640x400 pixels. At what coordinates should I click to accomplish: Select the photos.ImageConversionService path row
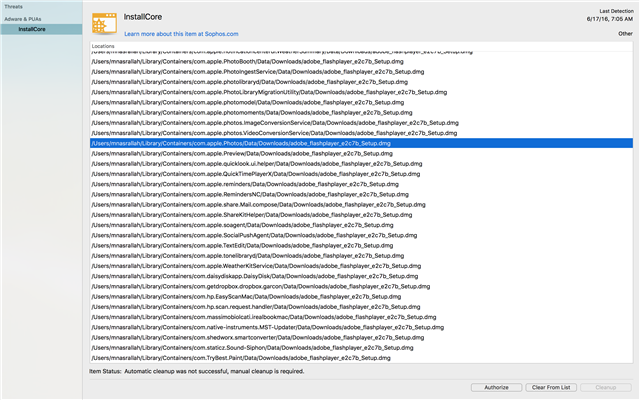click(x=361, y=123)
